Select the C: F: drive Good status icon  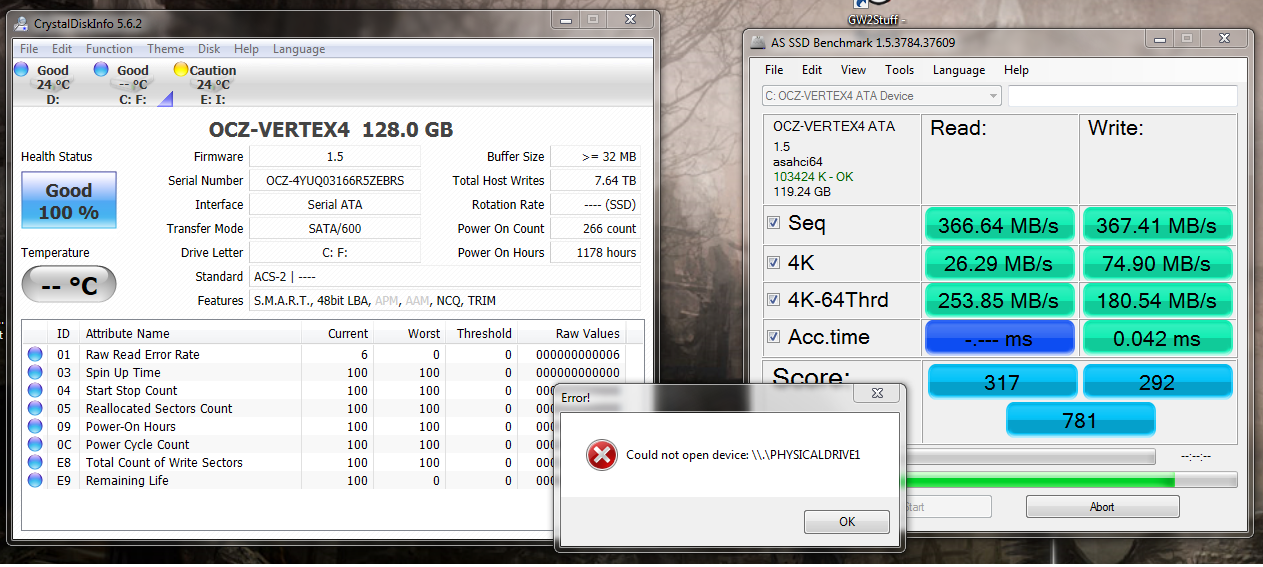point(101,69)
